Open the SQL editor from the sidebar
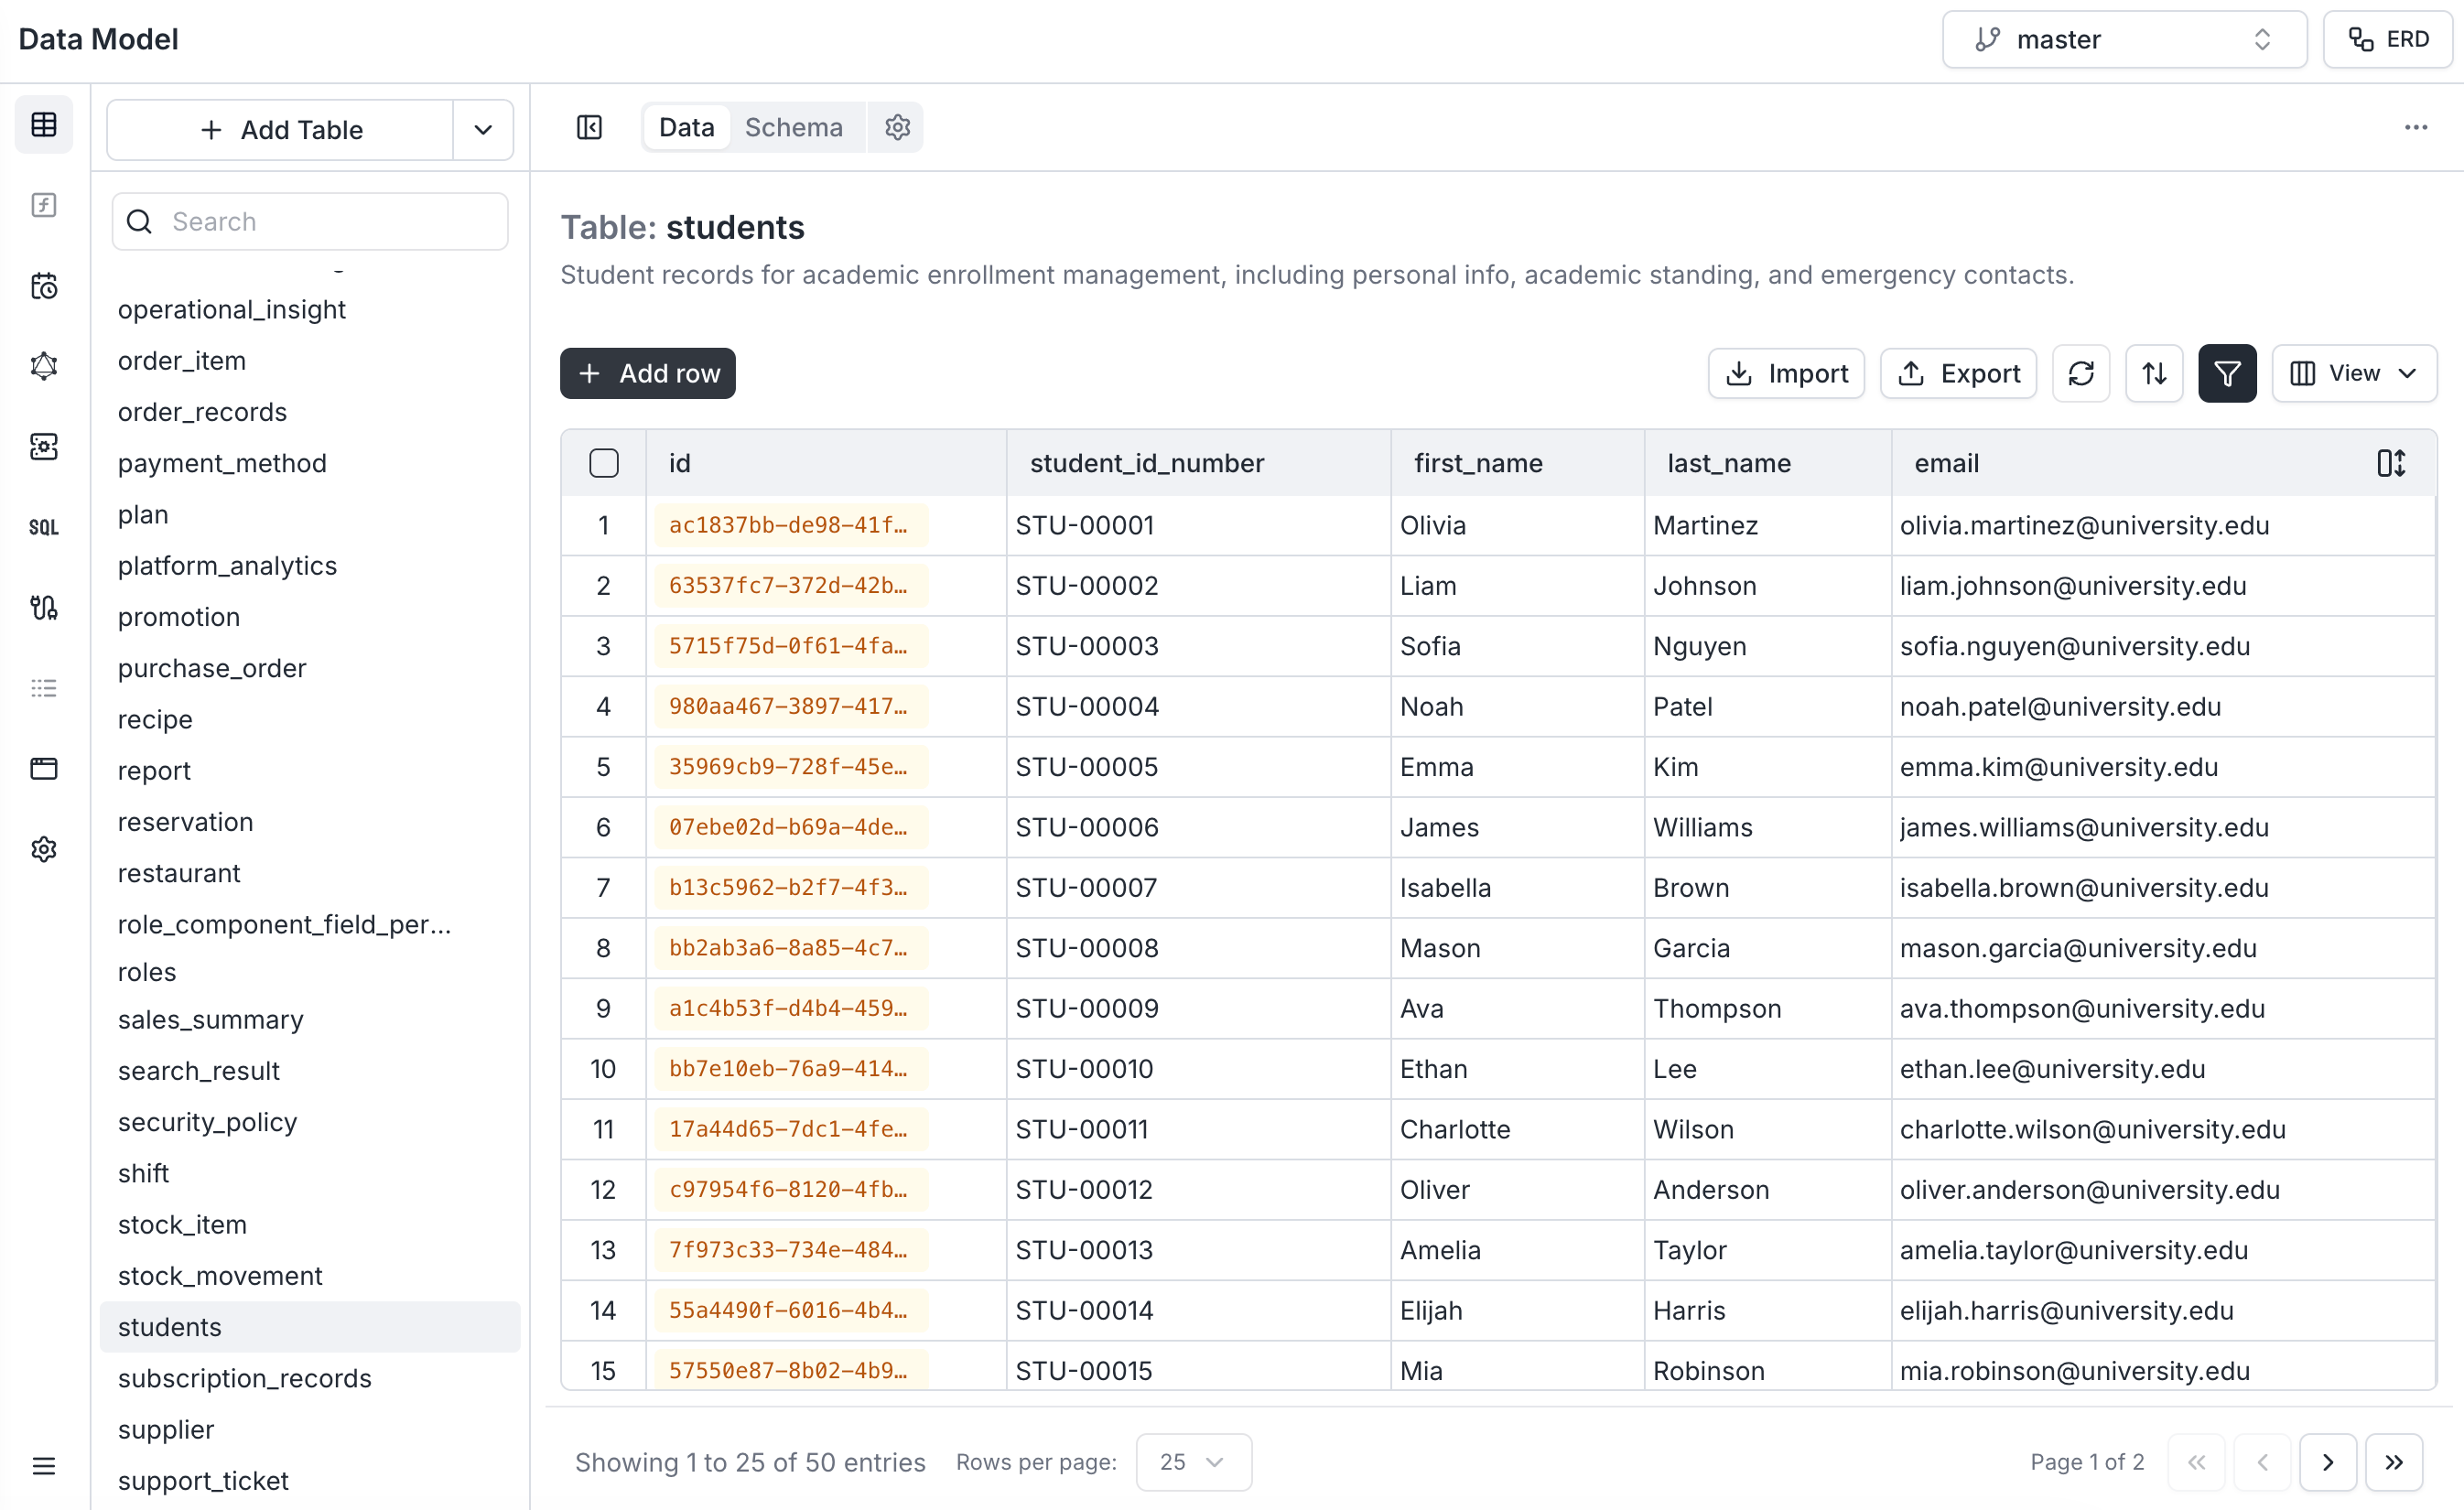Viewport: 2464px width, 1510px height. (44, 527)
